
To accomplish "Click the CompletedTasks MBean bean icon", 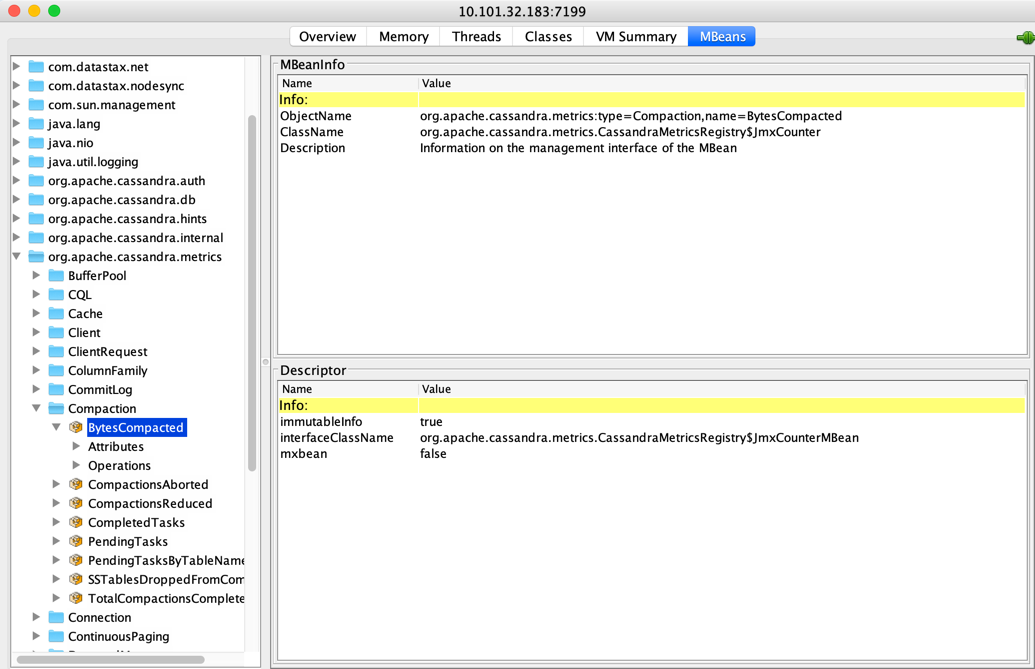I will coord(76,523).
